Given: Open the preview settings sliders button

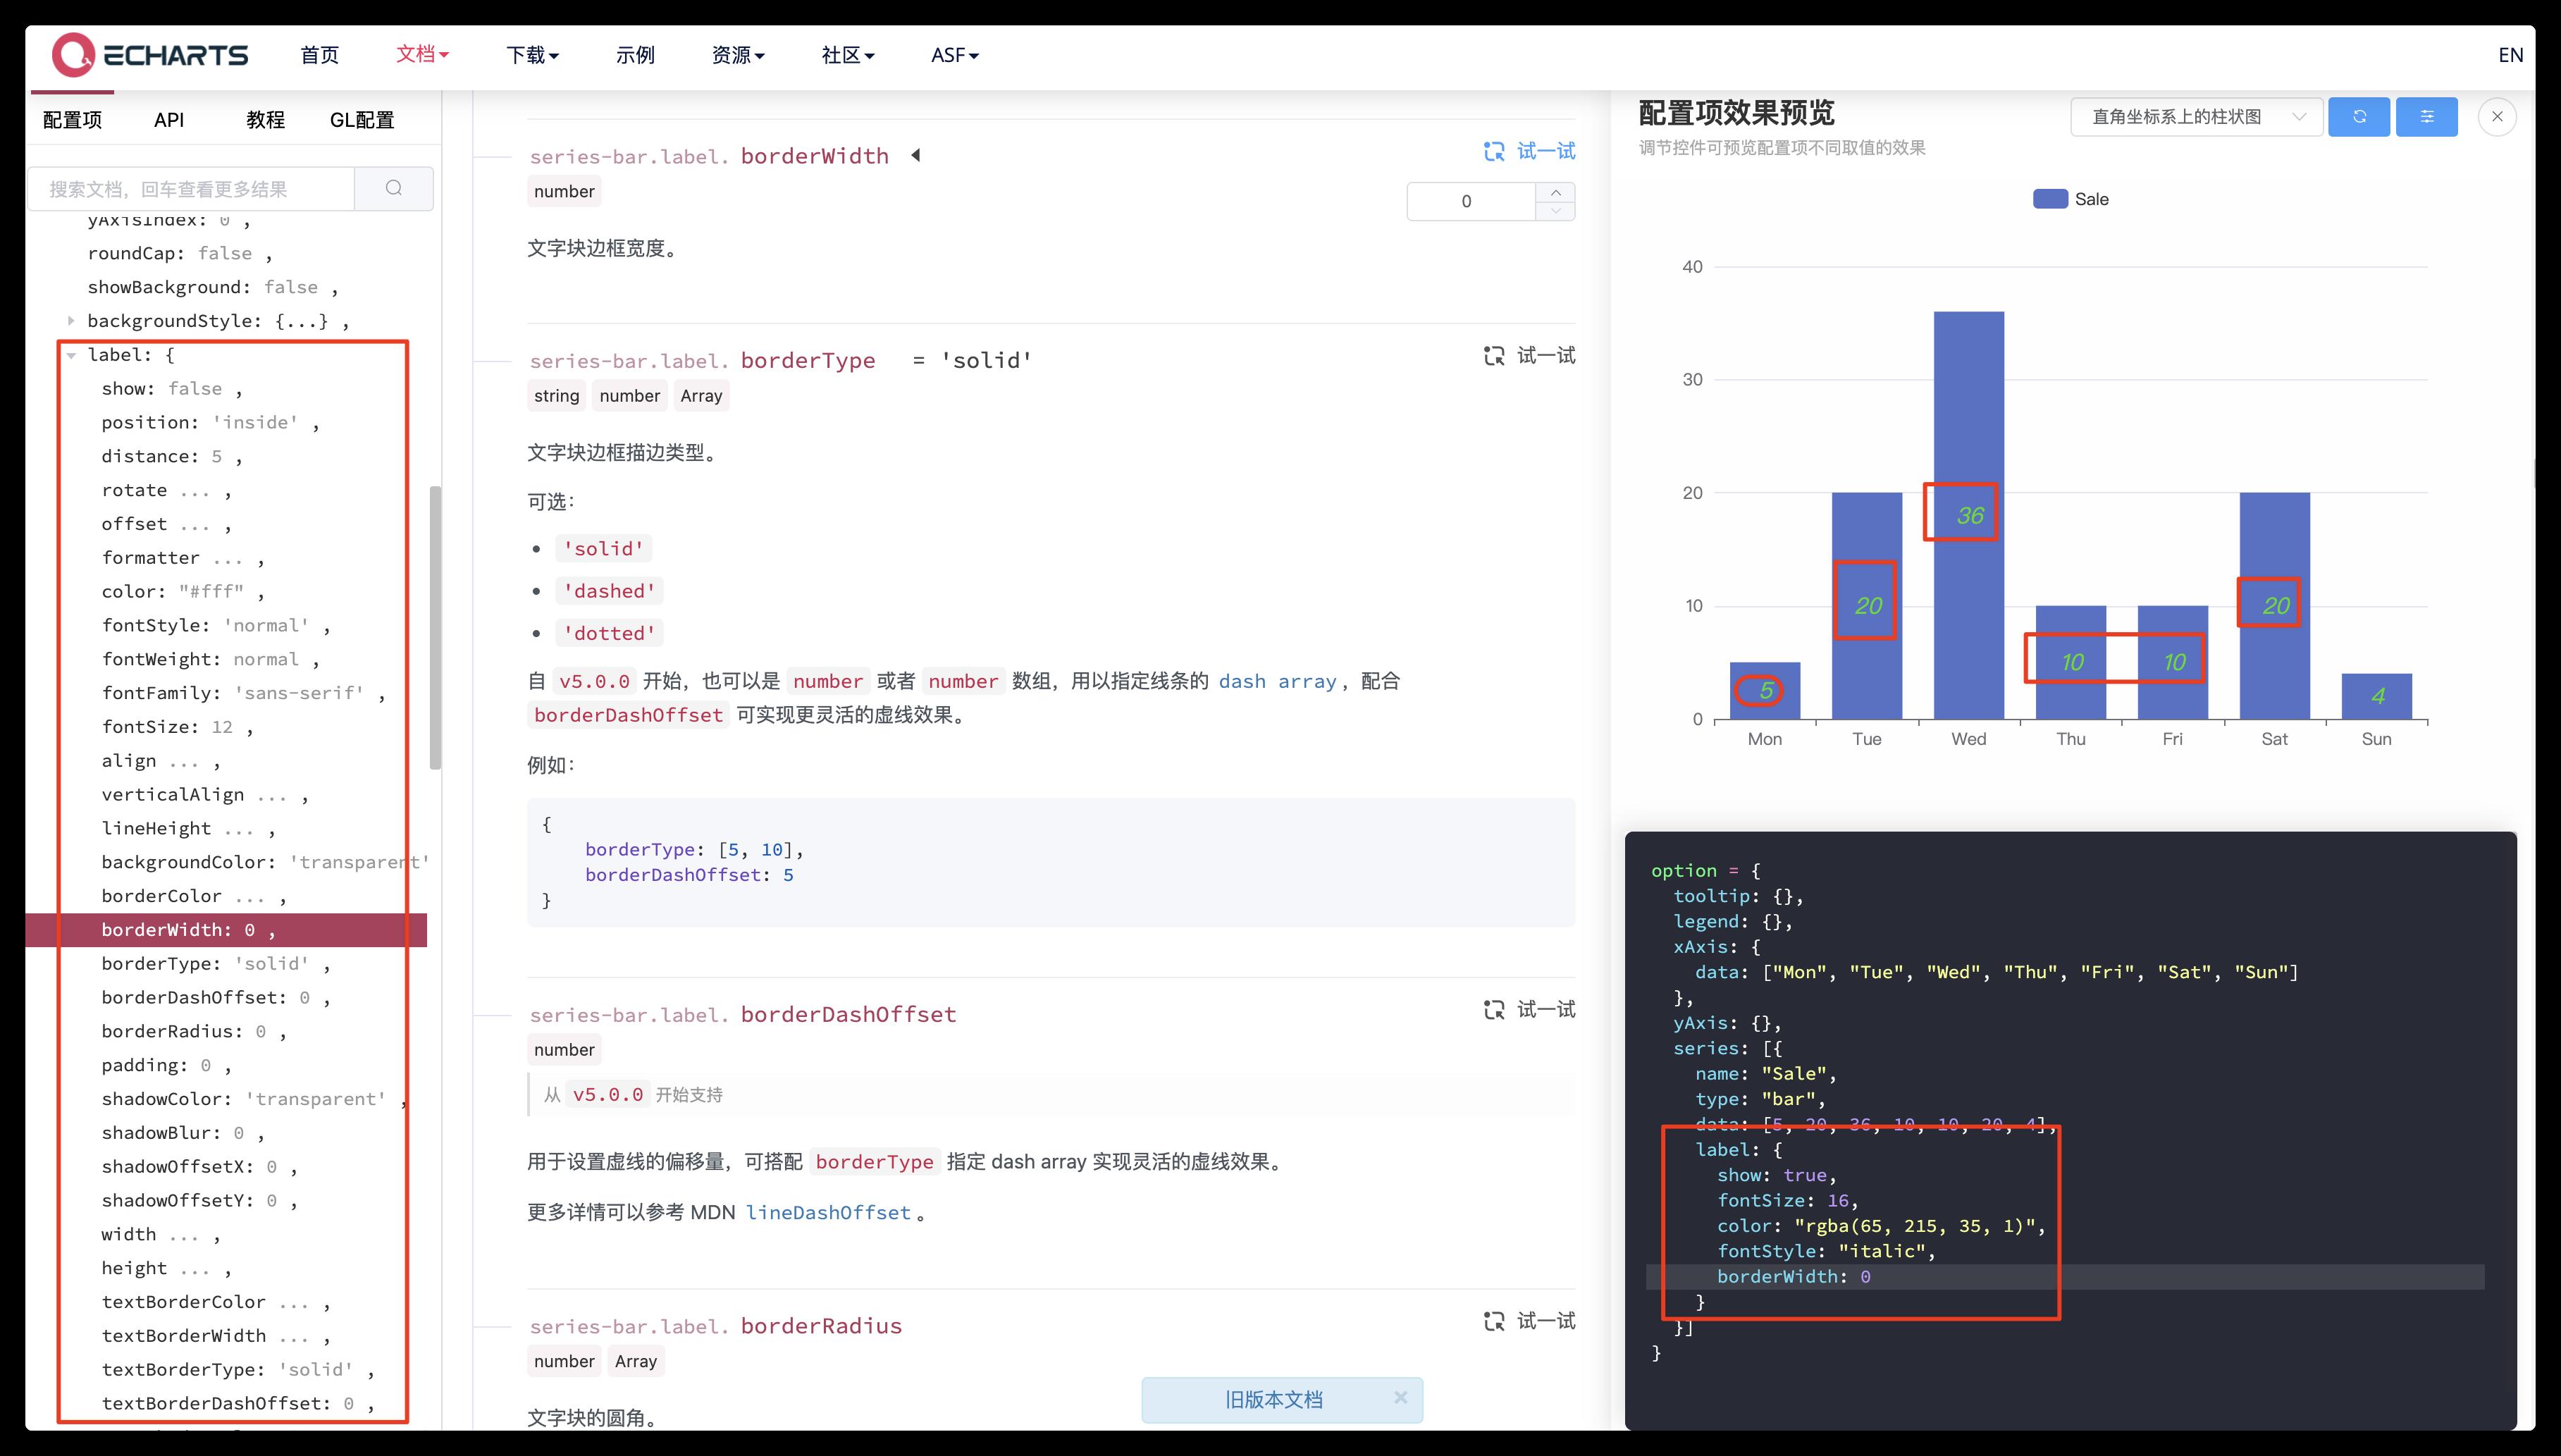Looking at the screenshot, I should coord(2427,117).
